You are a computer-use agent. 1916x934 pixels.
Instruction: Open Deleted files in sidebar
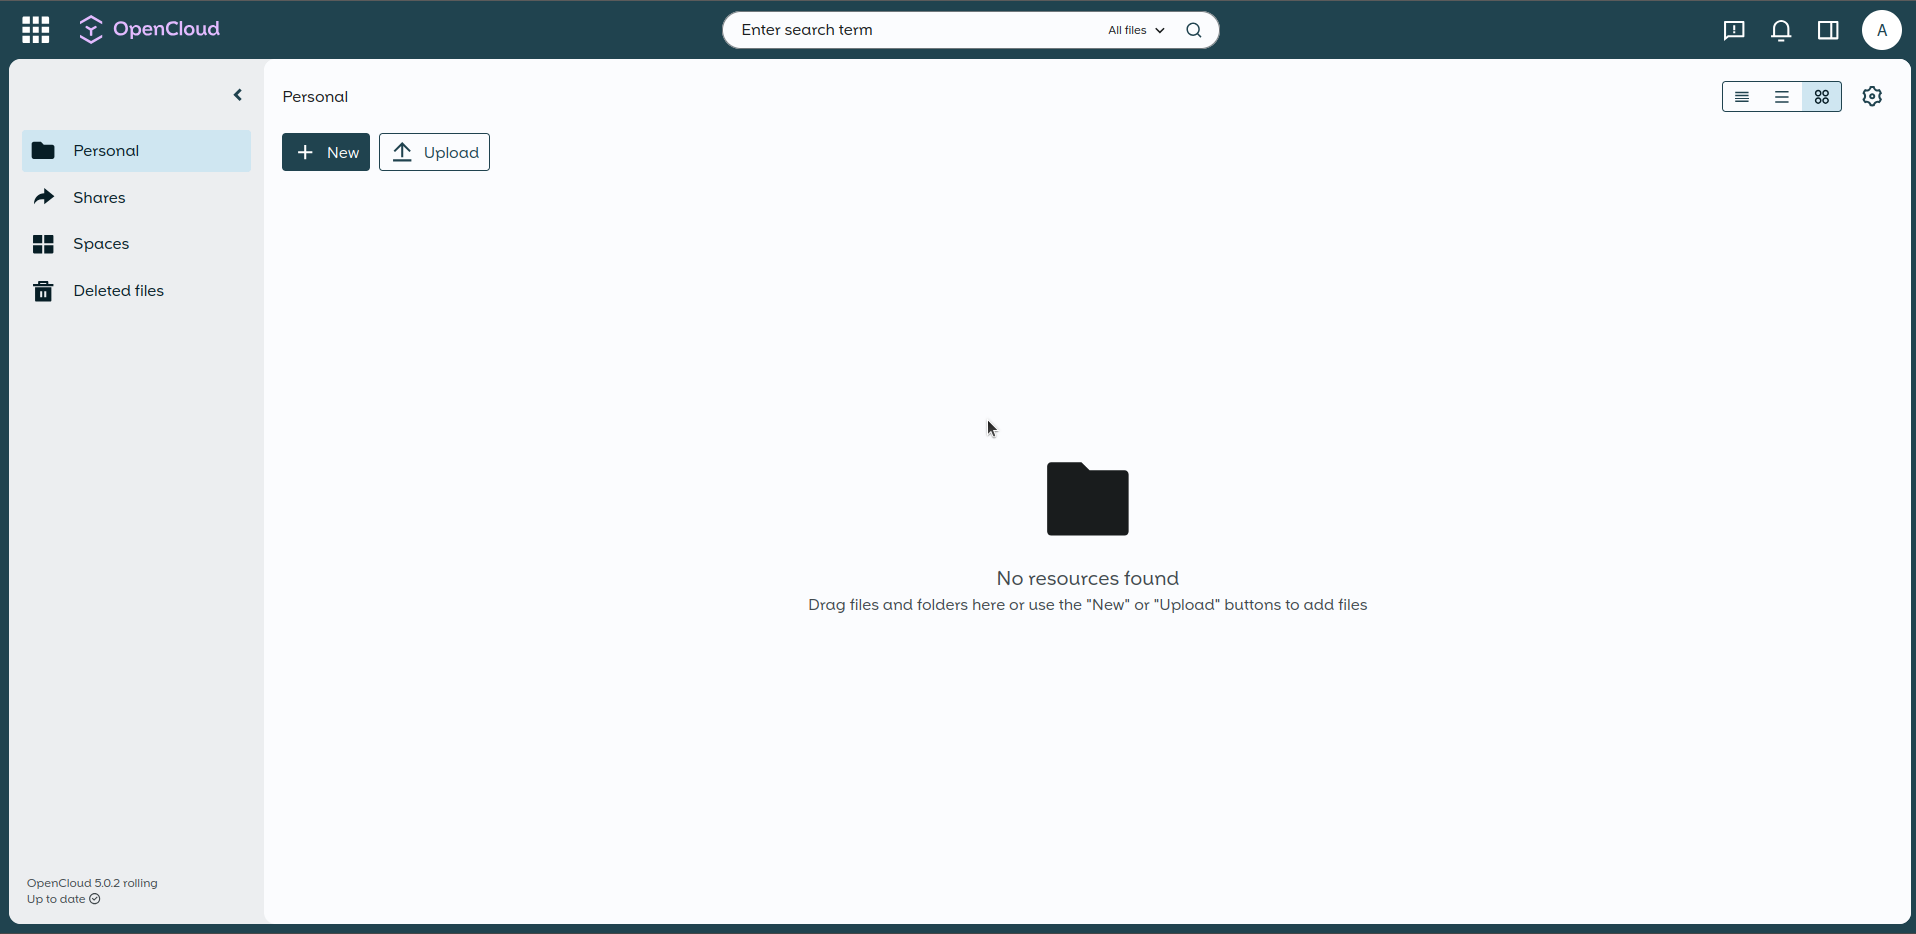coord(118,291)
